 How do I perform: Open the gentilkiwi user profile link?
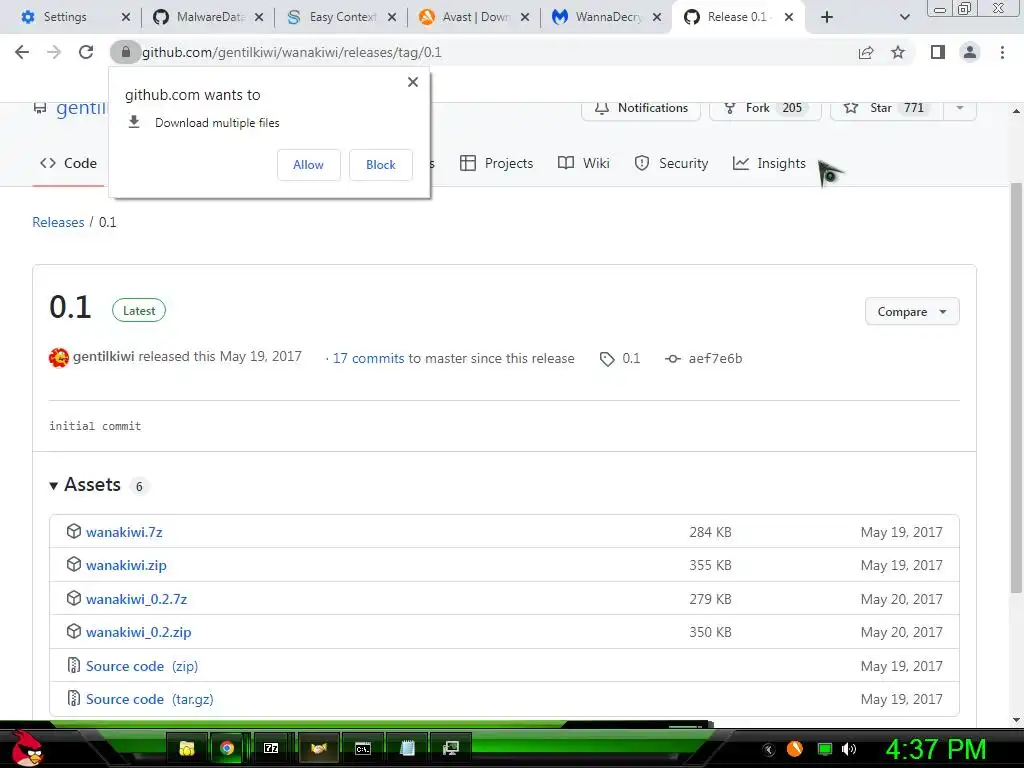pos(103,357)
